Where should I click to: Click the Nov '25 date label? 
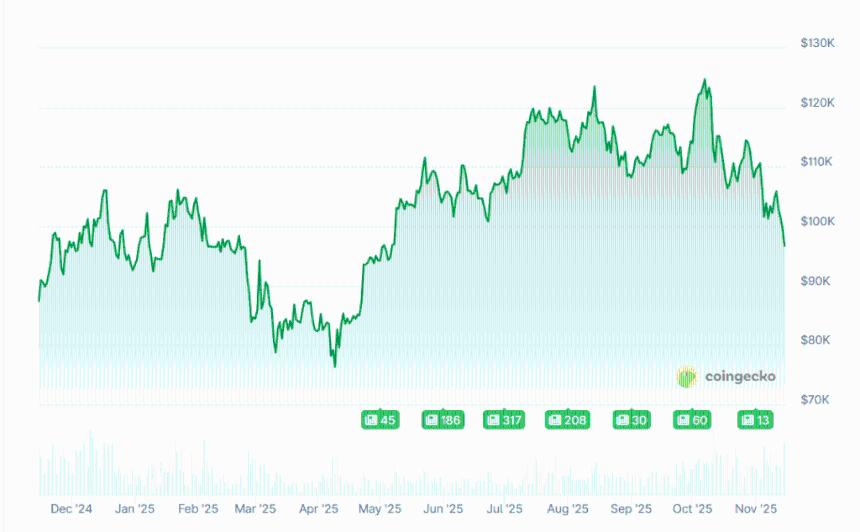(755, 509)
